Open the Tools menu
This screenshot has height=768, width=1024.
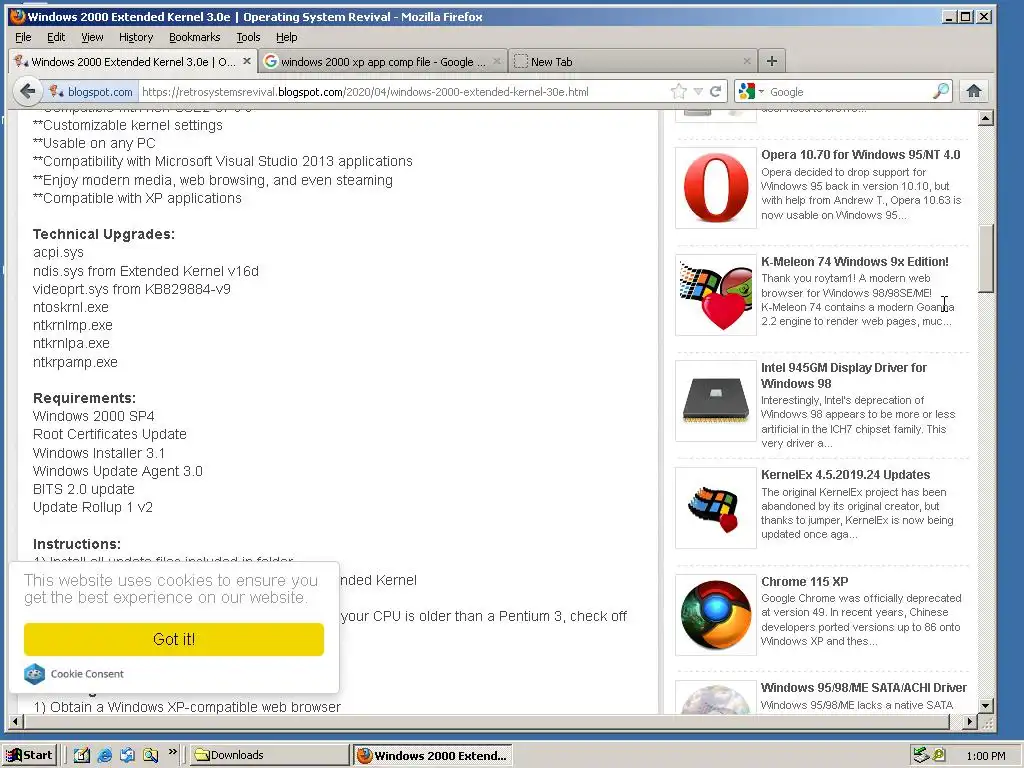pyautogui.click(x=248, y=37)
